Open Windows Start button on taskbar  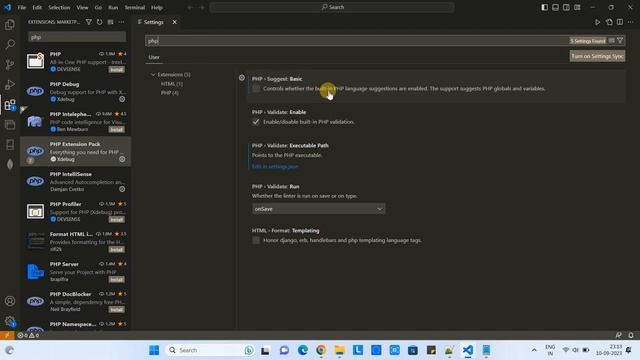154,350
